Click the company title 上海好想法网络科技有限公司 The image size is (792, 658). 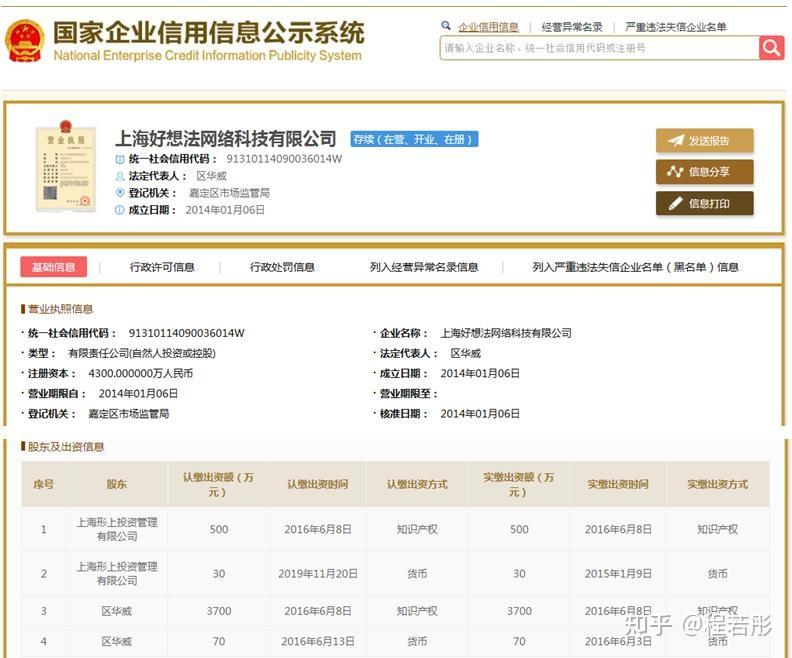click(226, 138)
